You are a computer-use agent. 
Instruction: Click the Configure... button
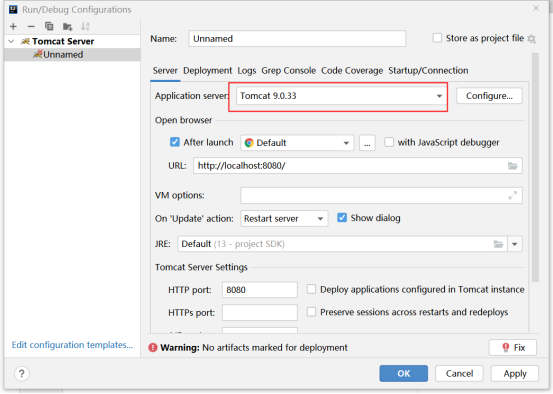click(489, 96)
